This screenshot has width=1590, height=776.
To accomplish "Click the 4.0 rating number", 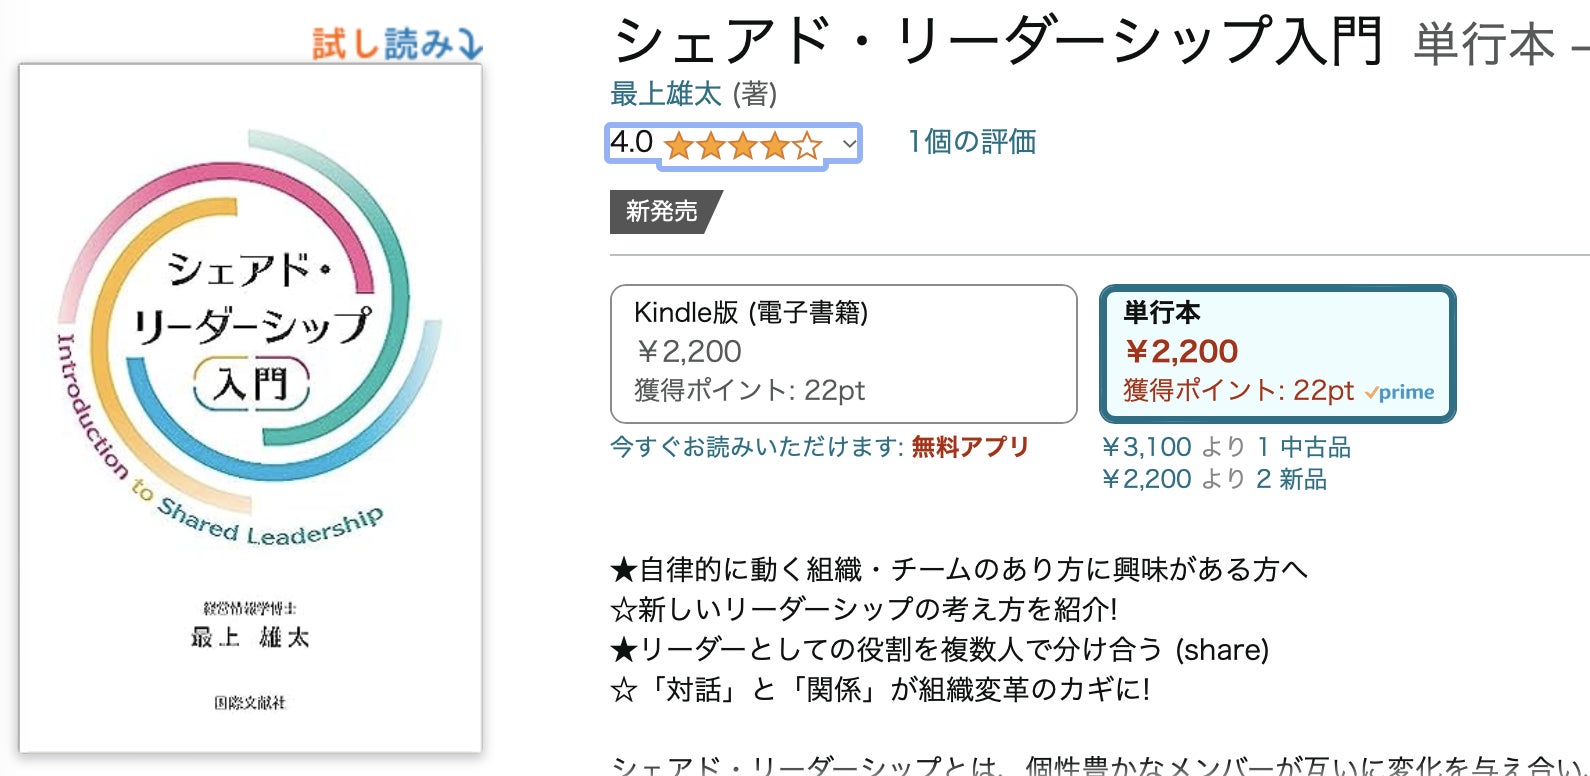I will tap(632, 142).
